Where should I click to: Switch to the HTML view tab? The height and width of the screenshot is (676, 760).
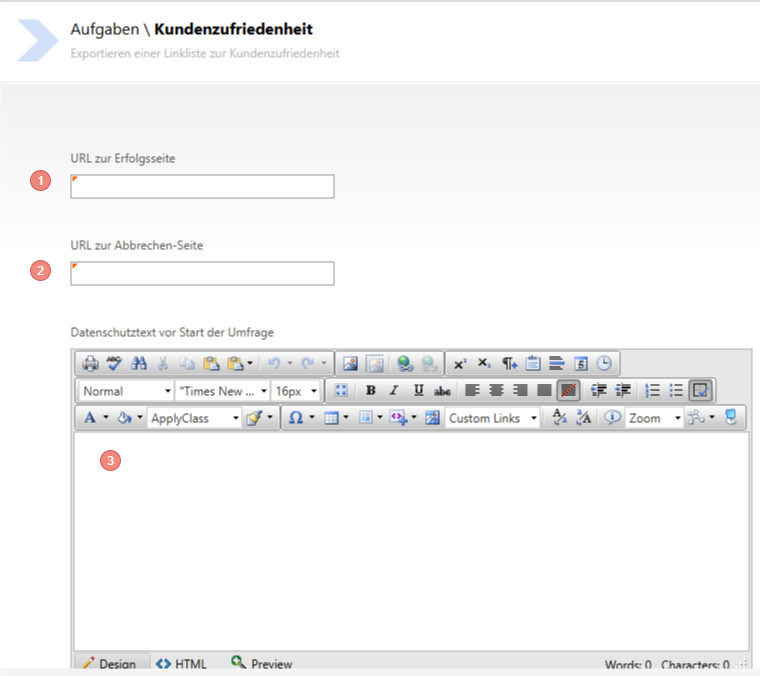(x=182, y=664)
